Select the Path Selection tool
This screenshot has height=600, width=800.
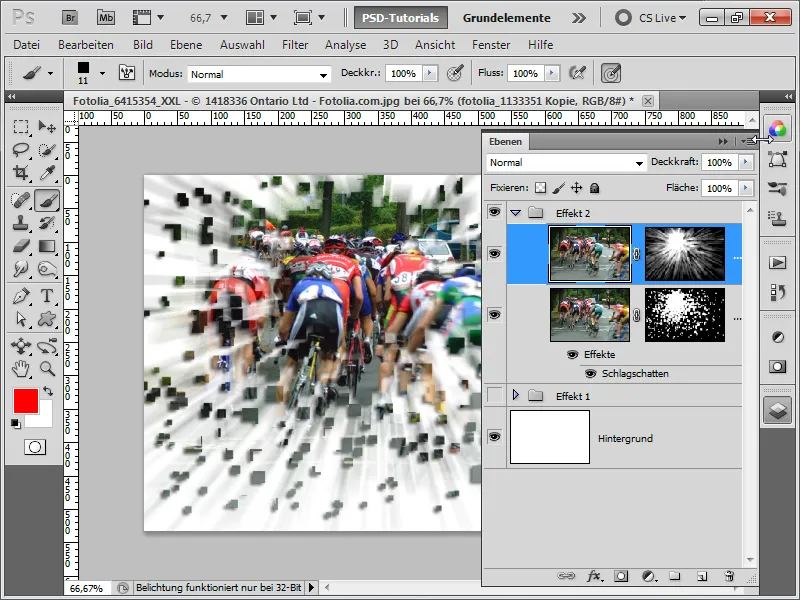tap(21, 319)
